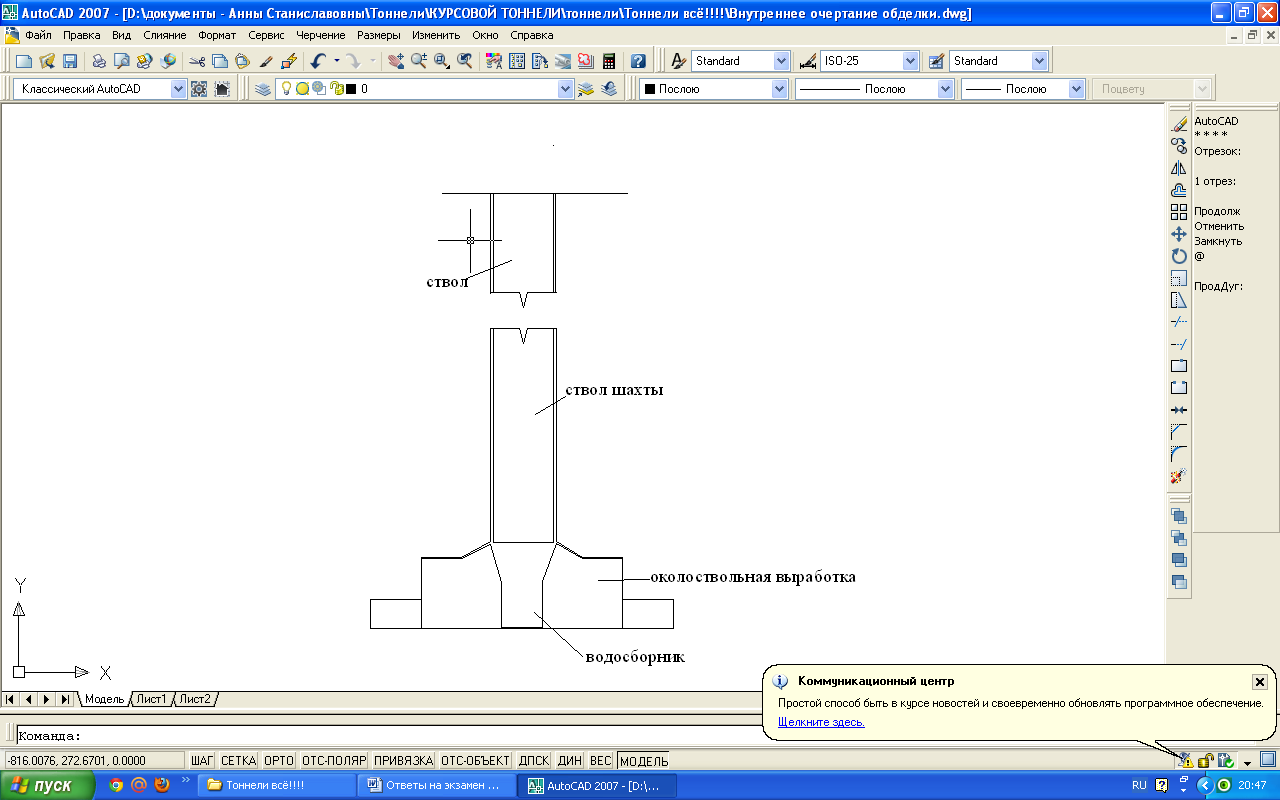Select the Pan hand tool
The image size is (1280, 800).
[x=396, y=61]
